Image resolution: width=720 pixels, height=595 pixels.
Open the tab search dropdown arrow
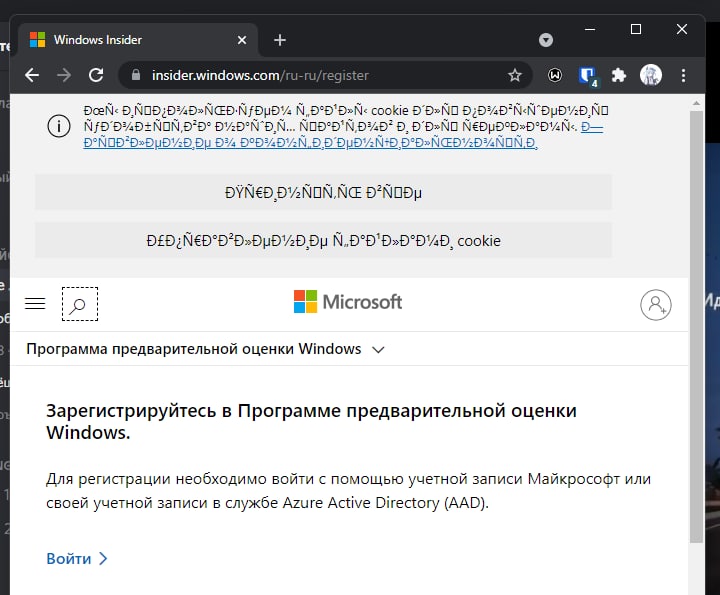[x=546, y=40]
